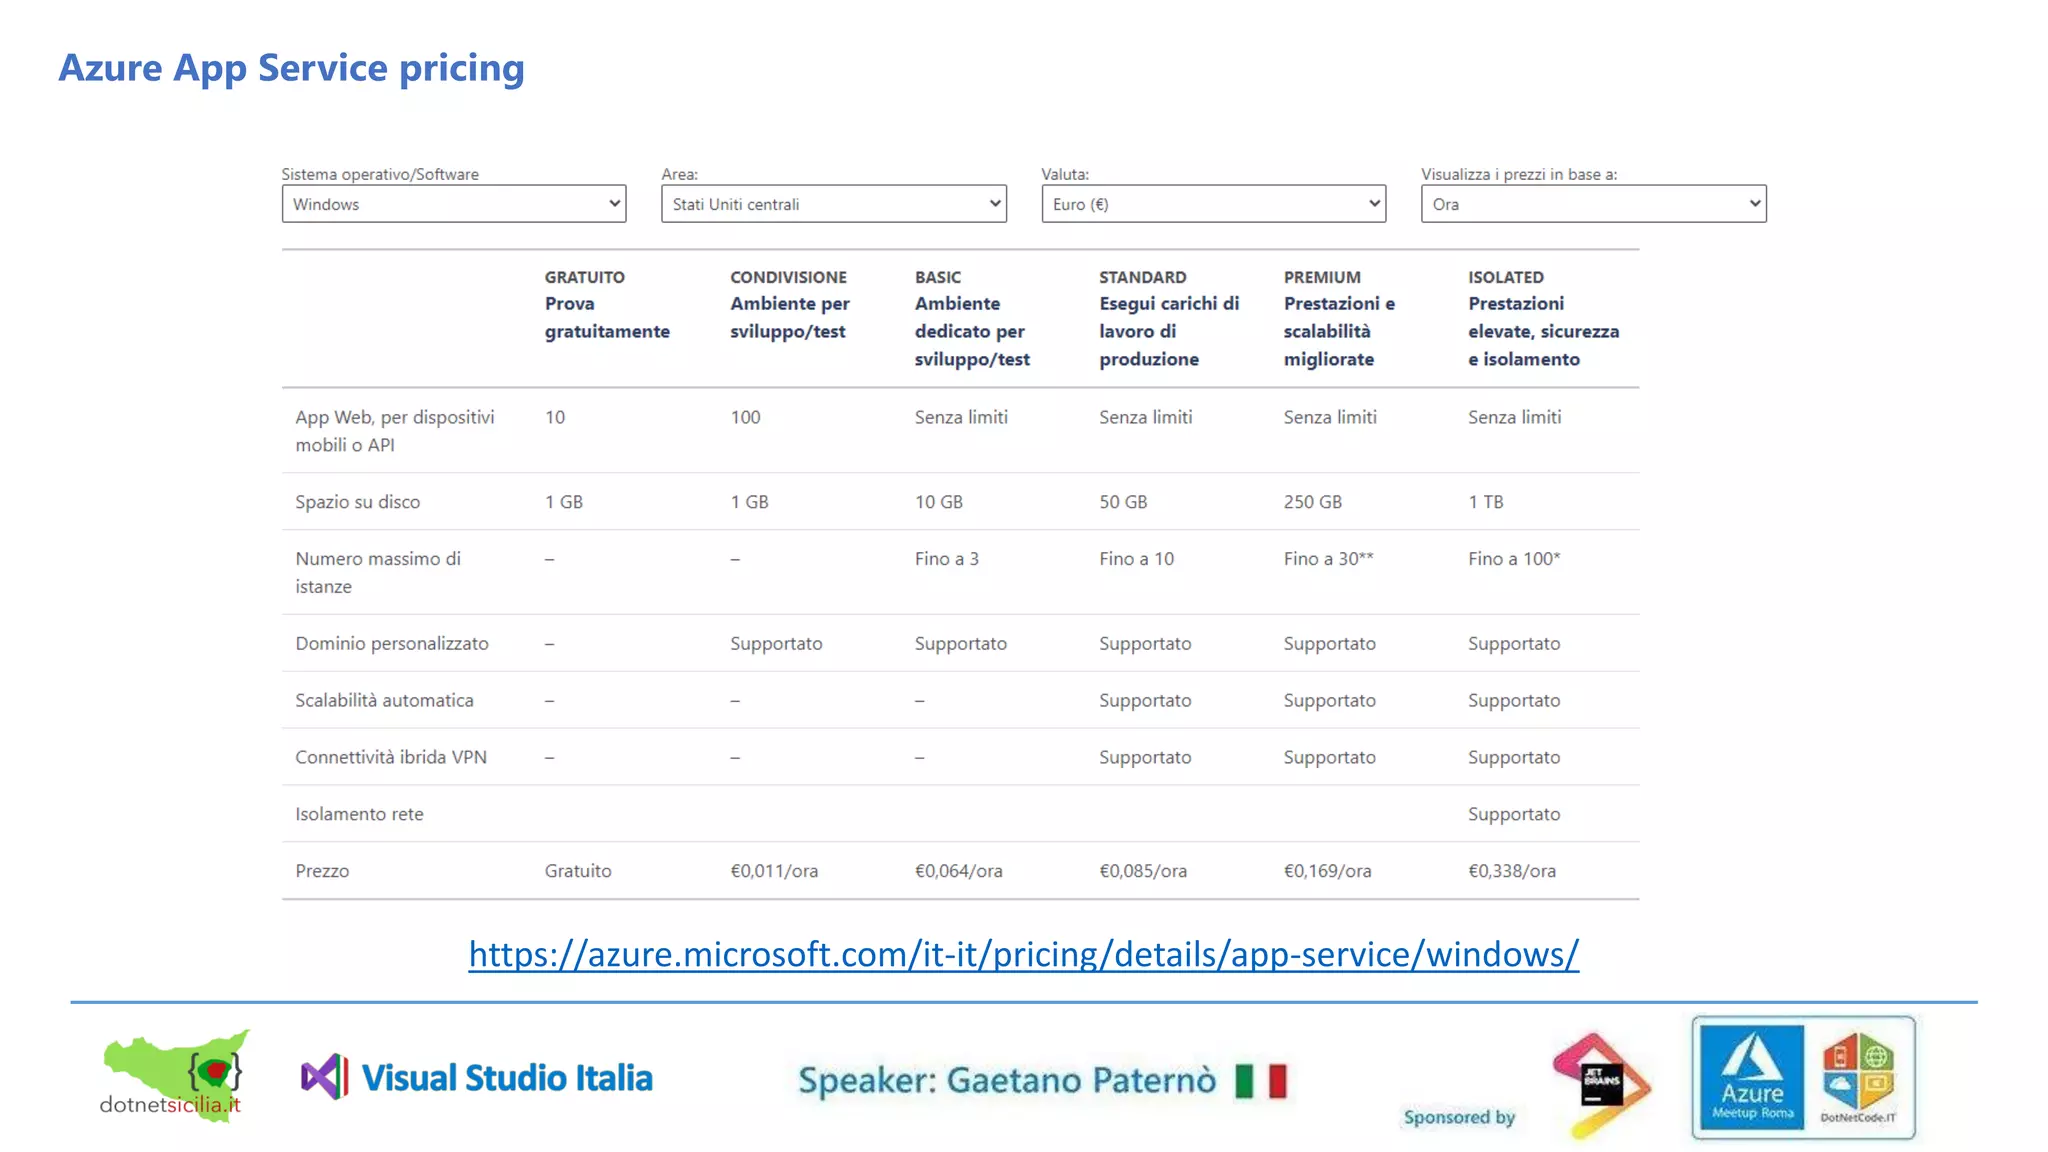Image resolution: width=2048 pixels, height=1152 pixels.
Task: Click the '250 GB' disk space cell
Action: click(x=1313, y=502)
